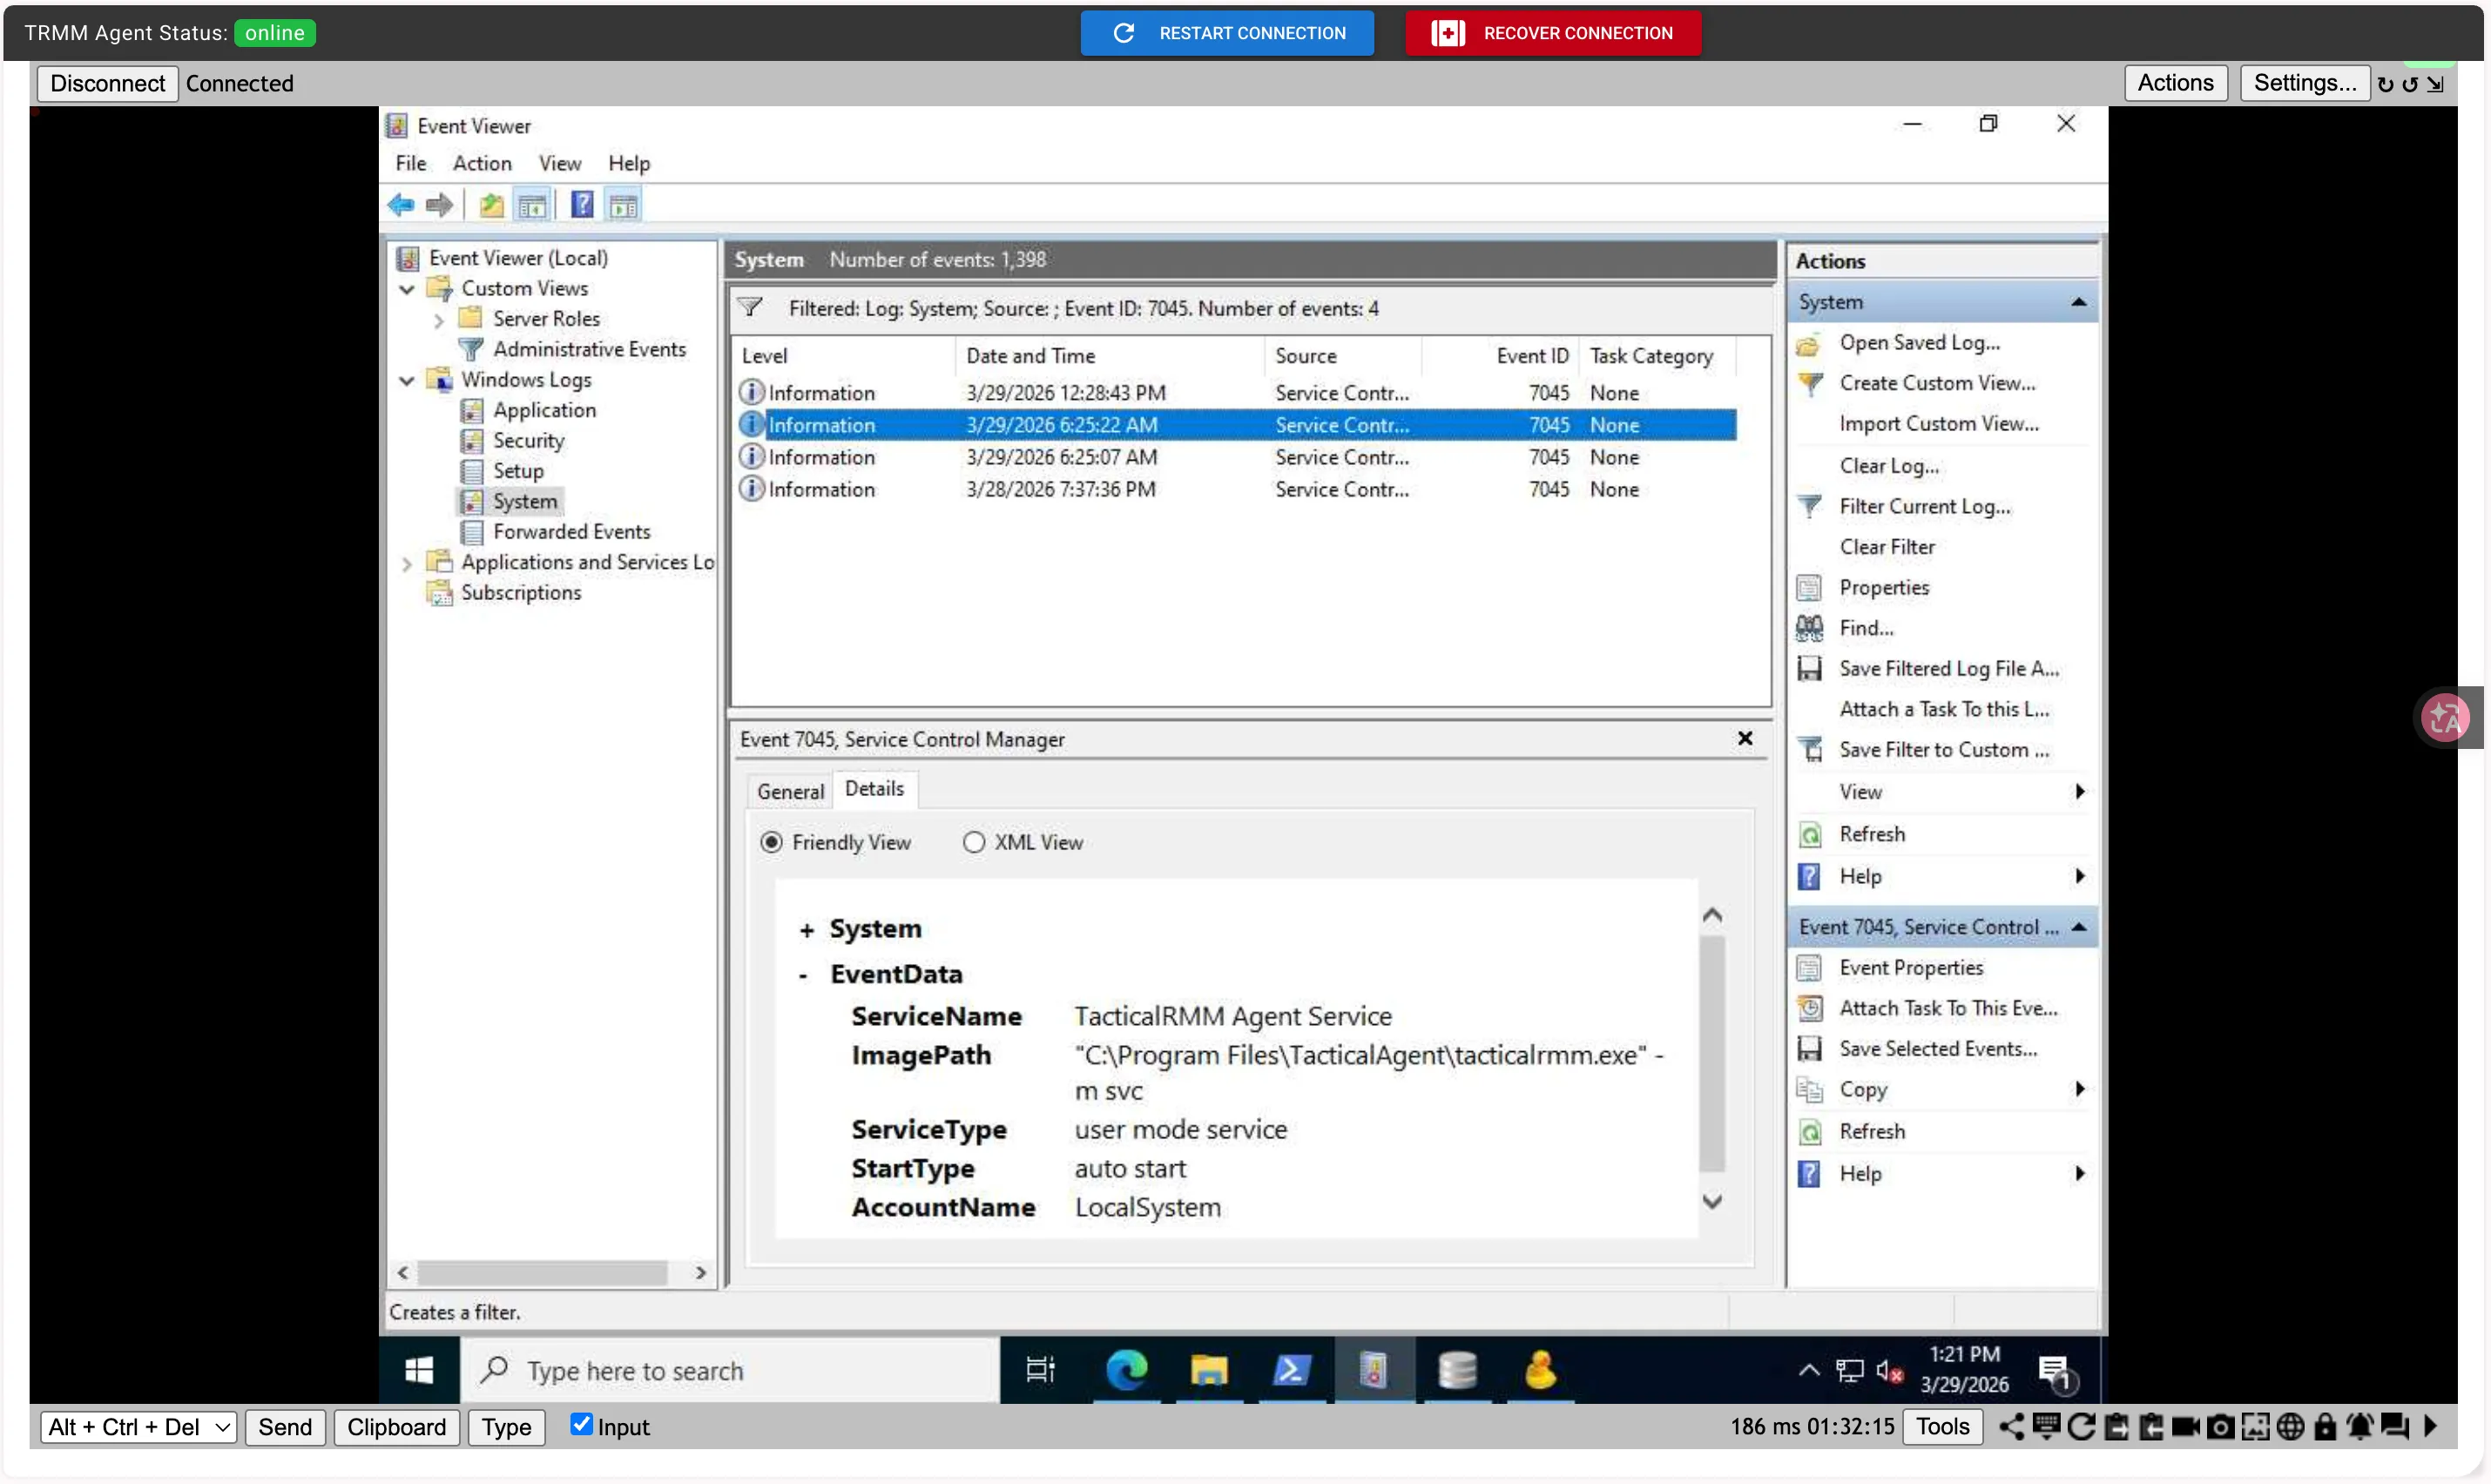Open Task View on the remote taskbar

1040,1370
